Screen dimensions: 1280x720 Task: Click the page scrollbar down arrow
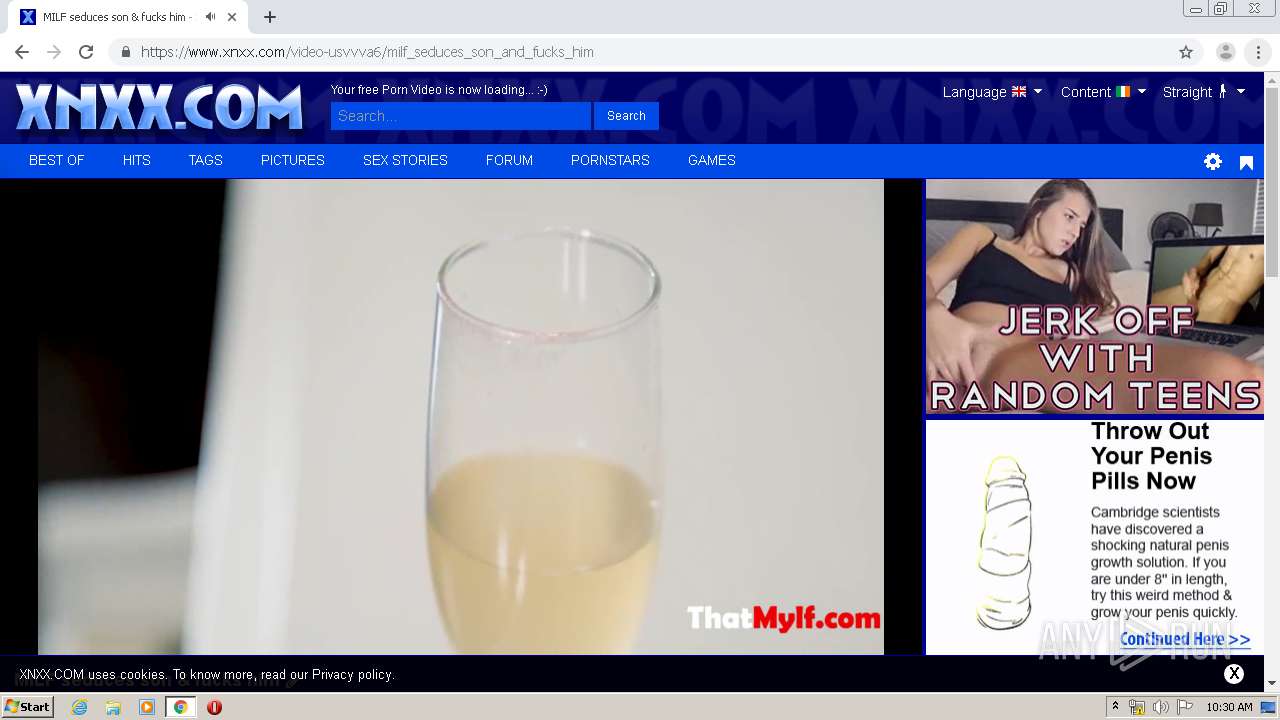tap(1272, 684)
